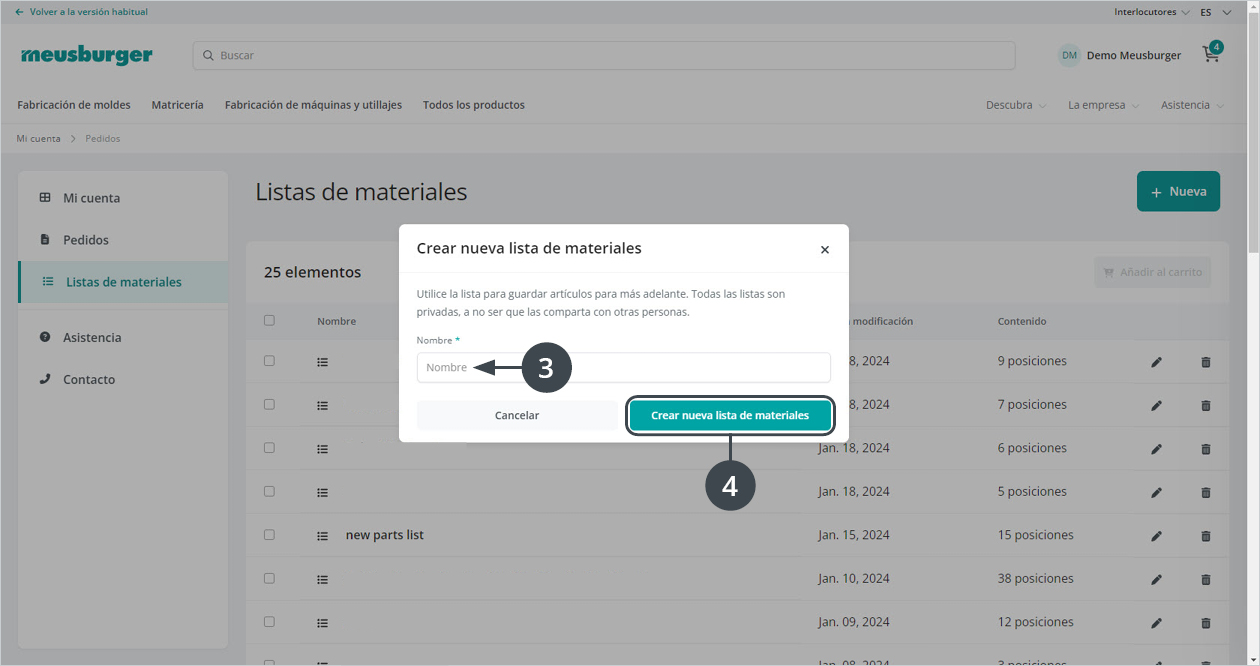Check the box for new parts list
The width and height of the screenshot is (1260, 666).
[x=269, y=535]
